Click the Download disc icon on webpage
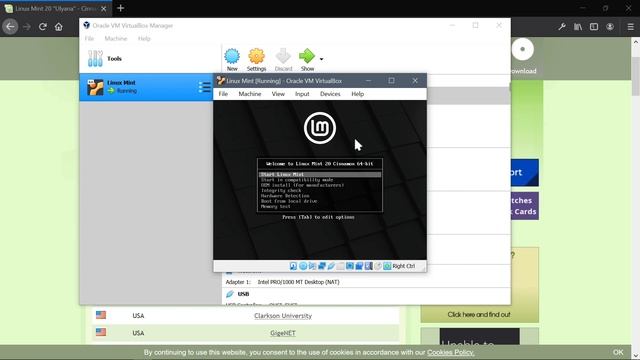Screen dimensions: 640x360 [x=523, y=49]
